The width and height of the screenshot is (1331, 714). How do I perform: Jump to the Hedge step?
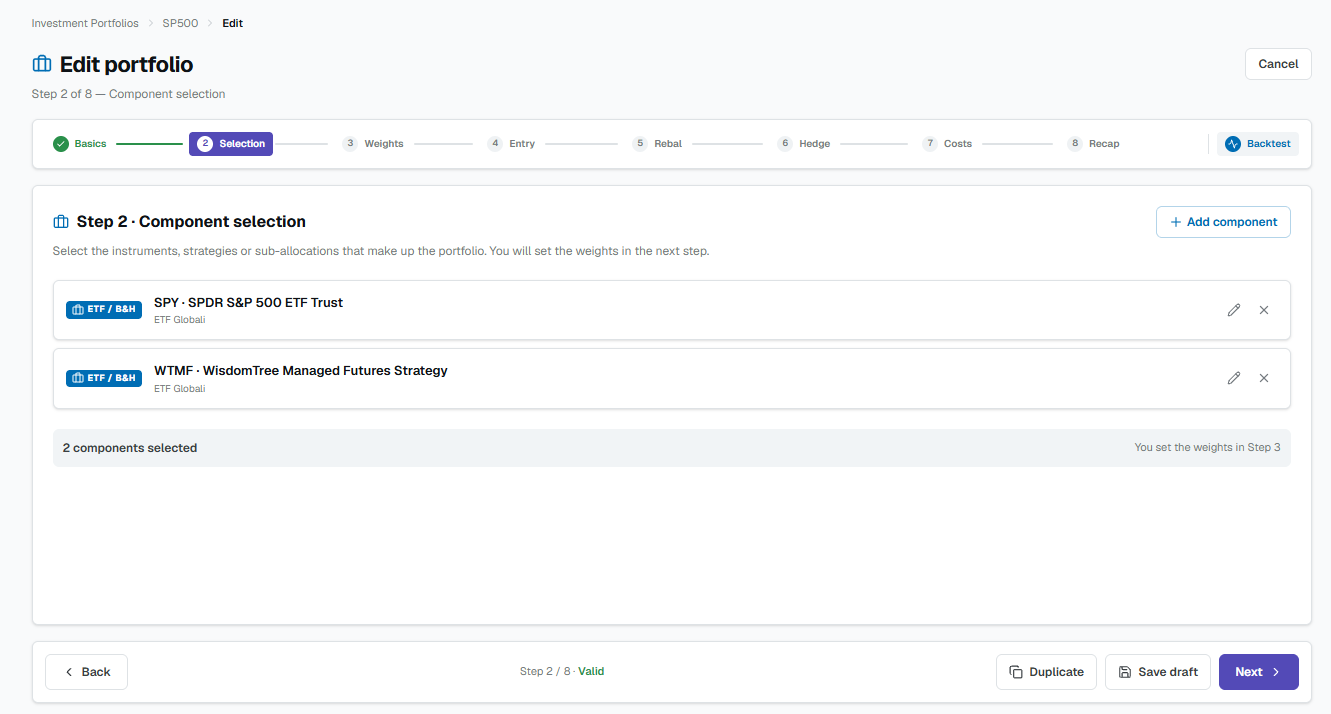[x=804, y=144]
